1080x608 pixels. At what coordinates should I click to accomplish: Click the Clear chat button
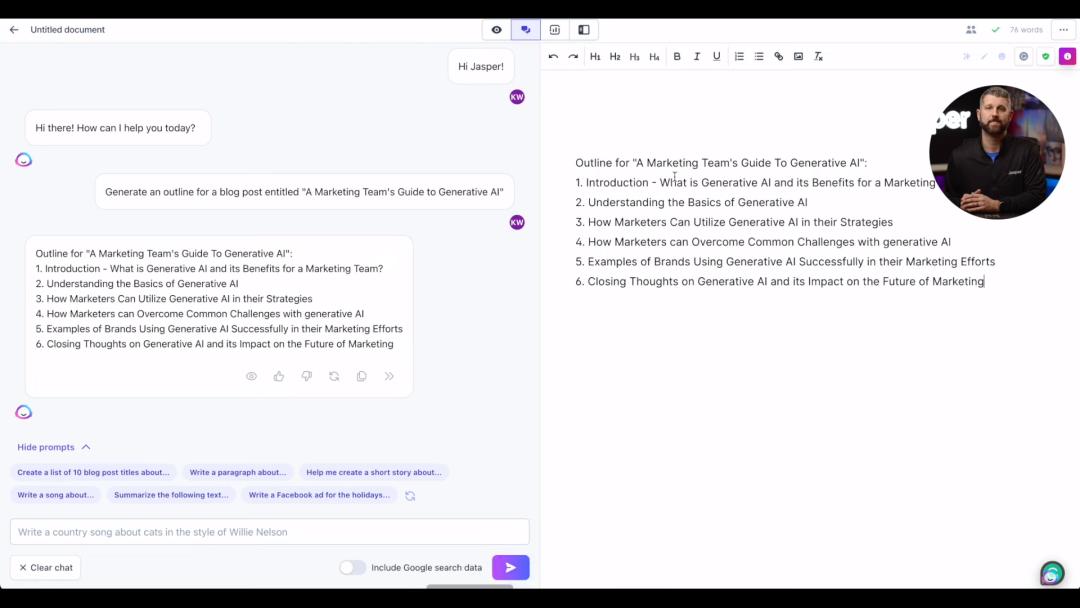(x=46, y=568)
